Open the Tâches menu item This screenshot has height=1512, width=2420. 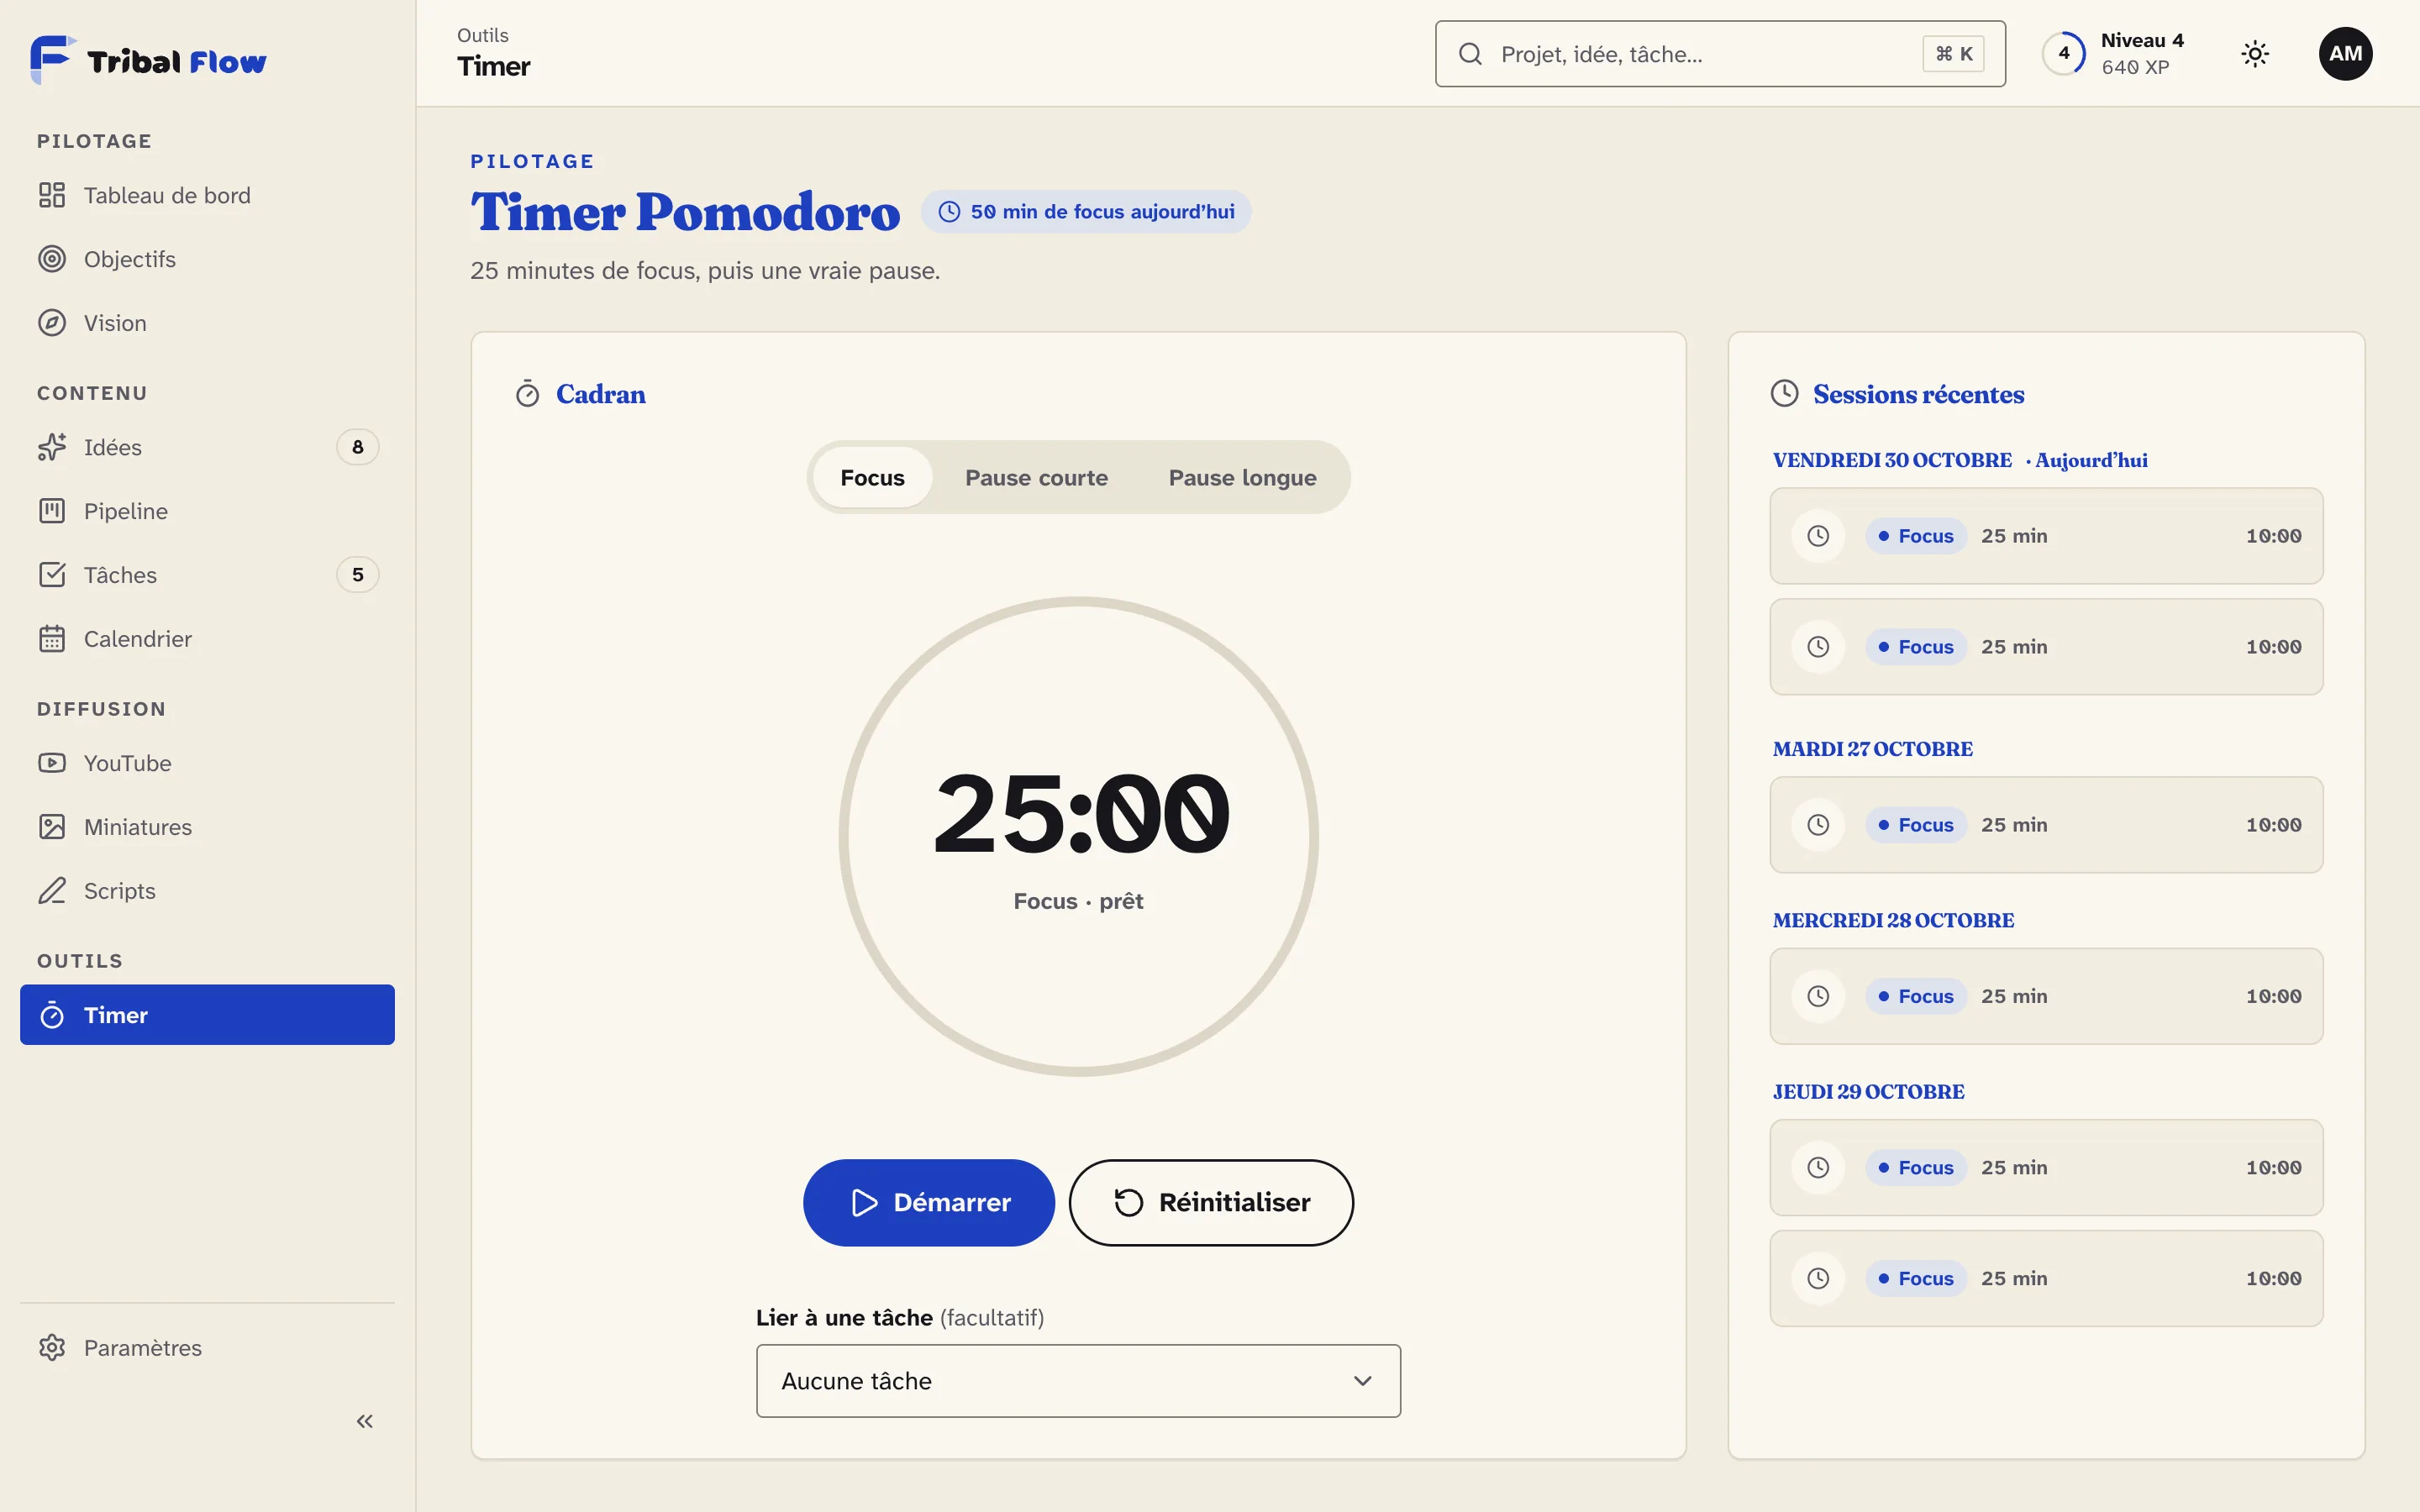tap(207, 575)
